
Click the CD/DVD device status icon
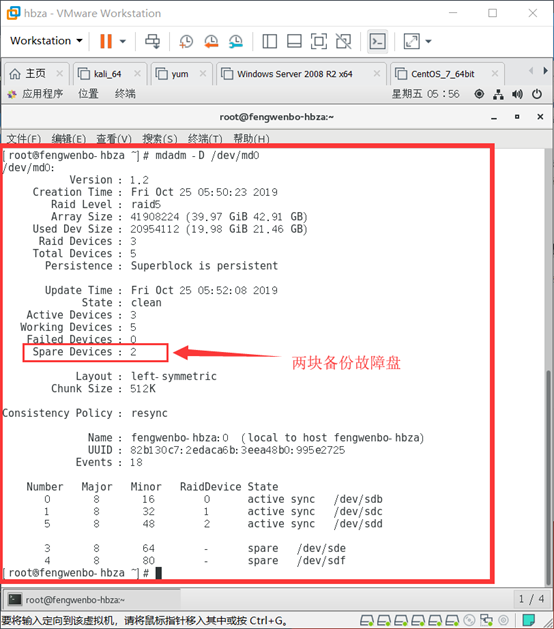point(469,621)
